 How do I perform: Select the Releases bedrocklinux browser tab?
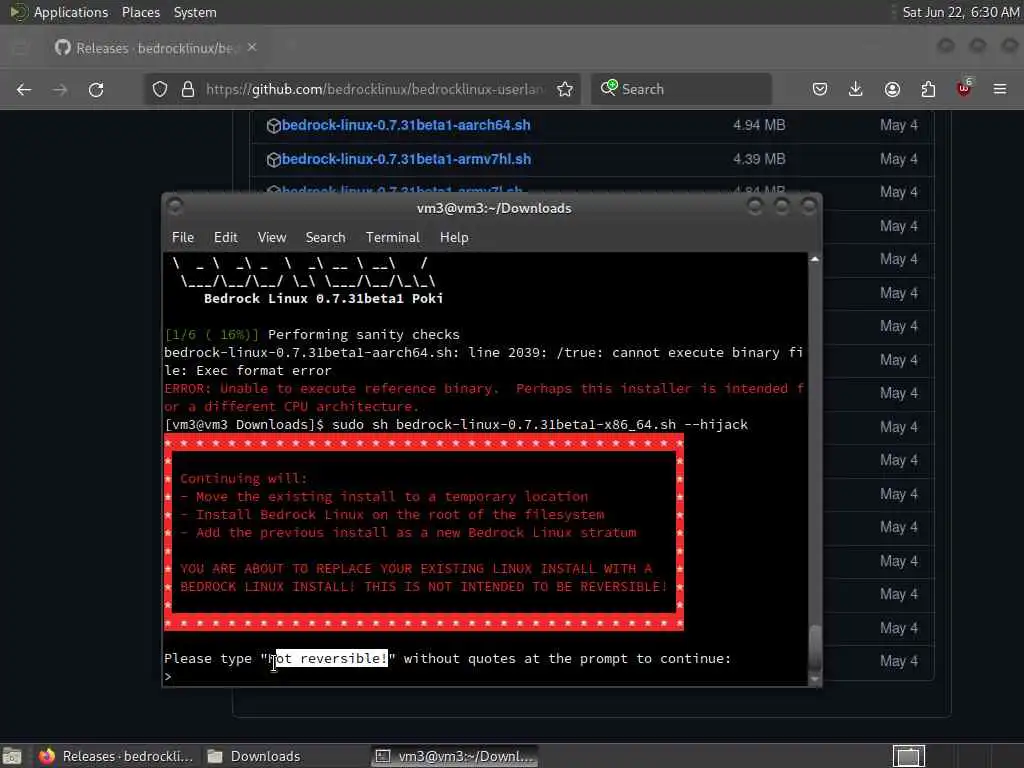(157, 48)
